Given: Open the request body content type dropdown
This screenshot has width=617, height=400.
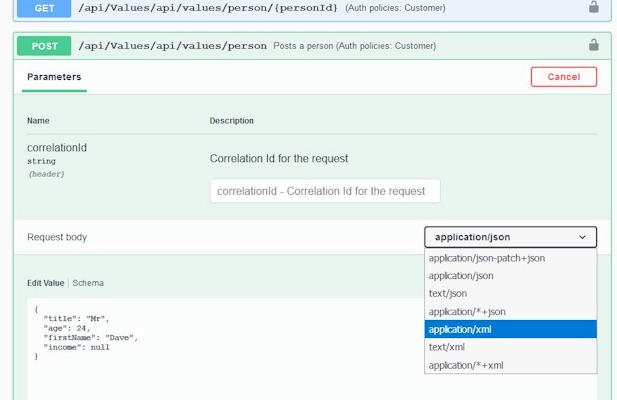Looking at the screenshot, I should (510, 237).
